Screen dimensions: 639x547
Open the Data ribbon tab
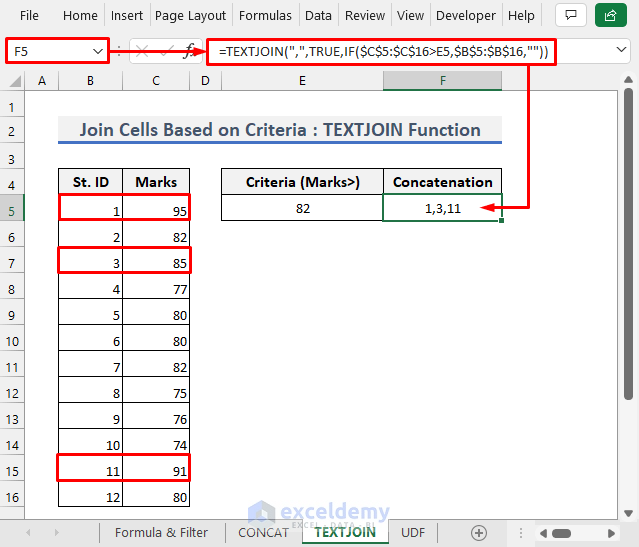coord(318,15)
